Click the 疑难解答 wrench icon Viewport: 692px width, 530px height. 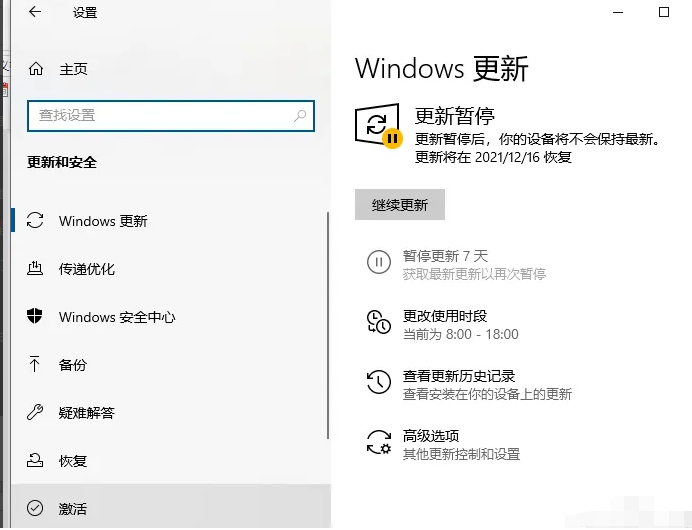pos(36,413)
